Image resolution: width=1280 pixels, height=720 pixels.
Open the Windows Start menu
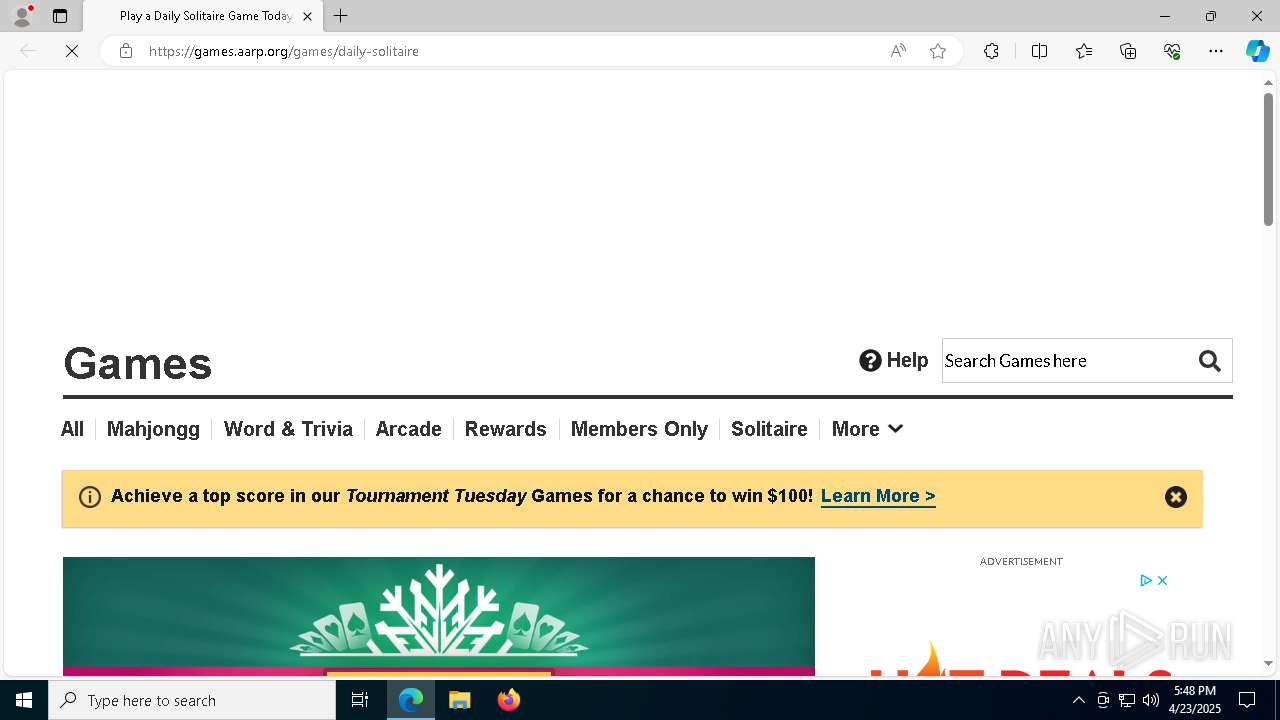24,700
